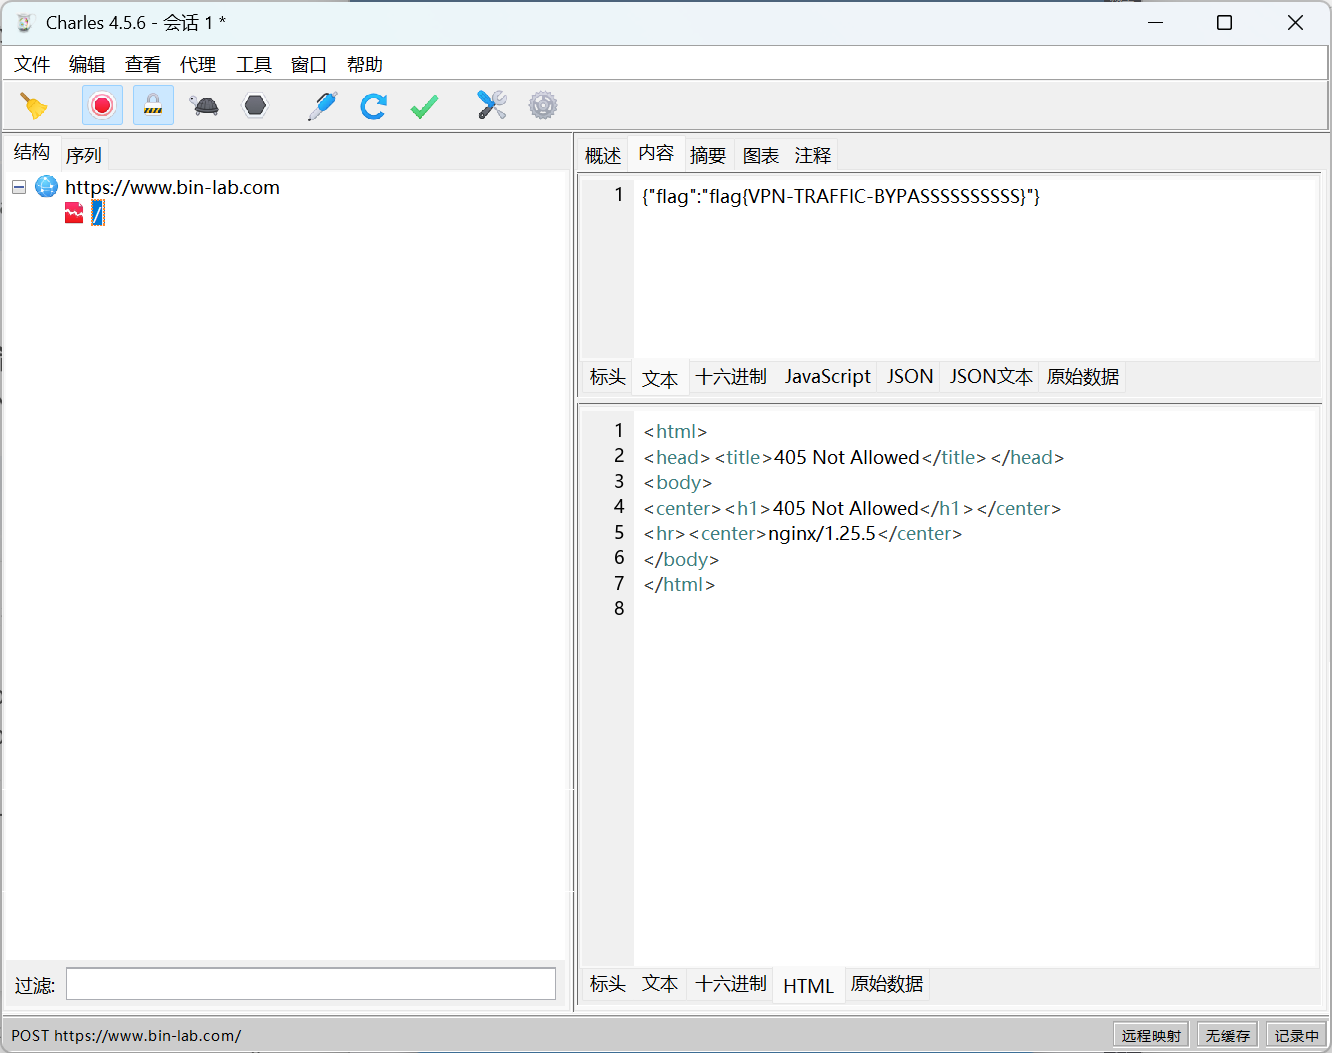
Task: Click the hexagon breakpoints icon
Action: point(256,106)
